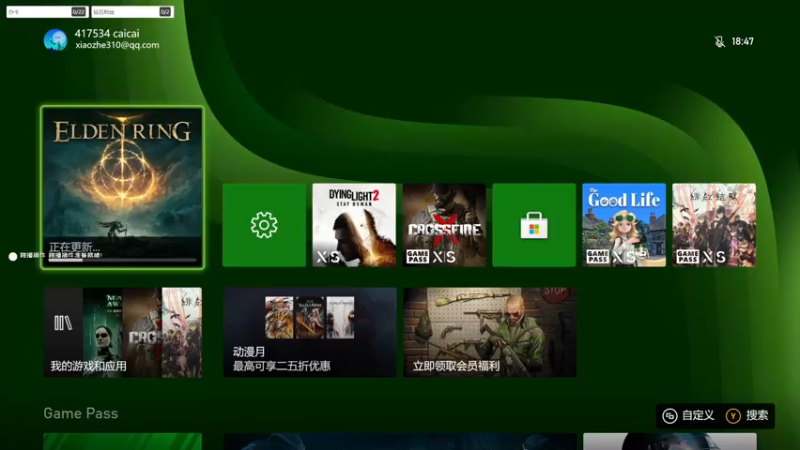
Task: Click the 417534 caicai gamertag
Action: (x=107, y=34)
